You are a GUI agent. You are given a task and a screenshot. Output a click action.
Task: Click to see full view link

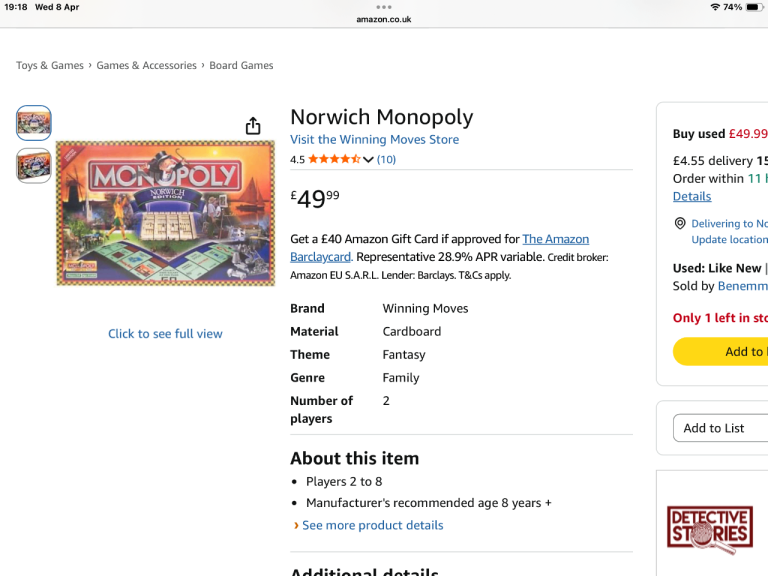(x=165, y=334)
